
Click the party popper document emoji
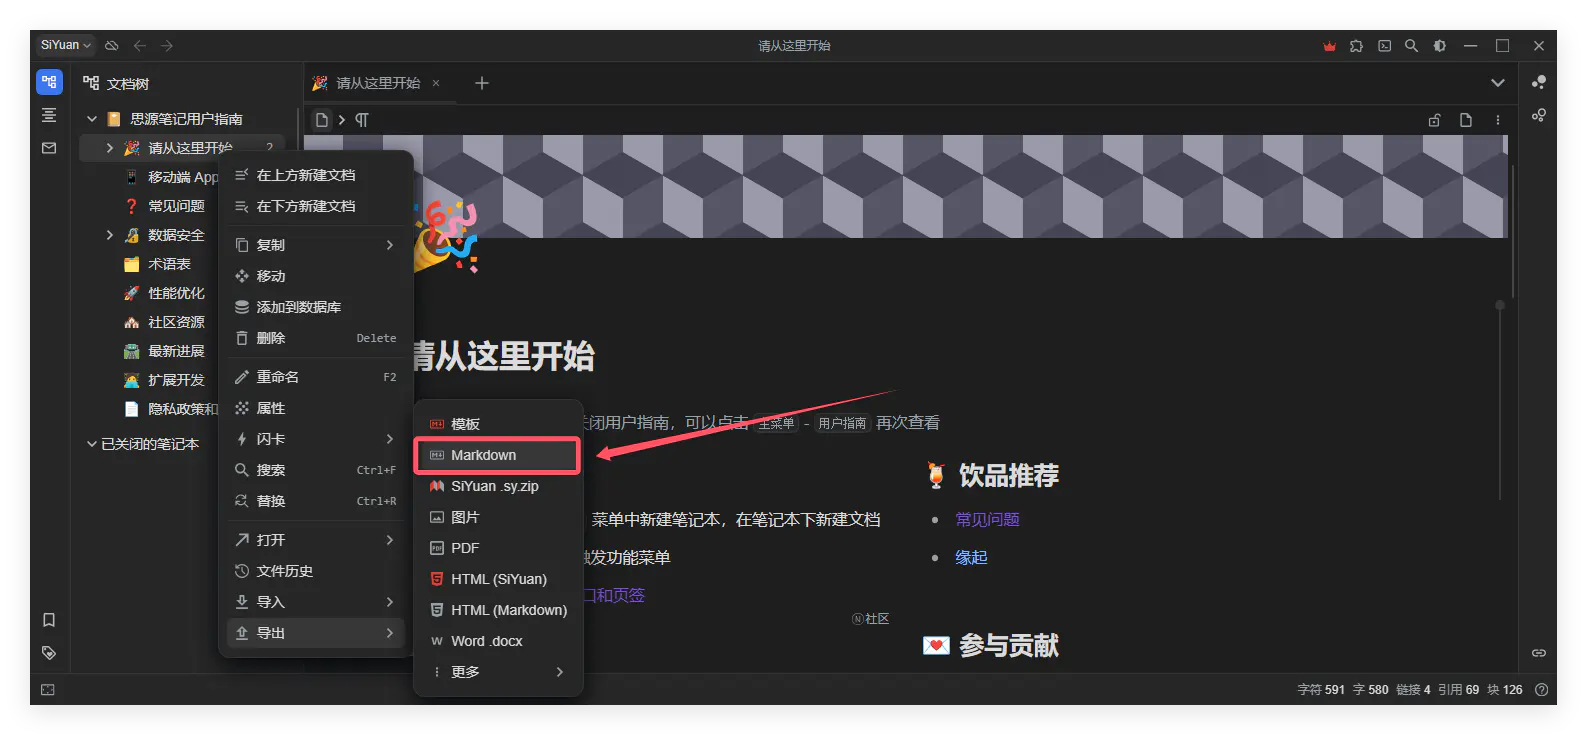[x=446, y=236]
